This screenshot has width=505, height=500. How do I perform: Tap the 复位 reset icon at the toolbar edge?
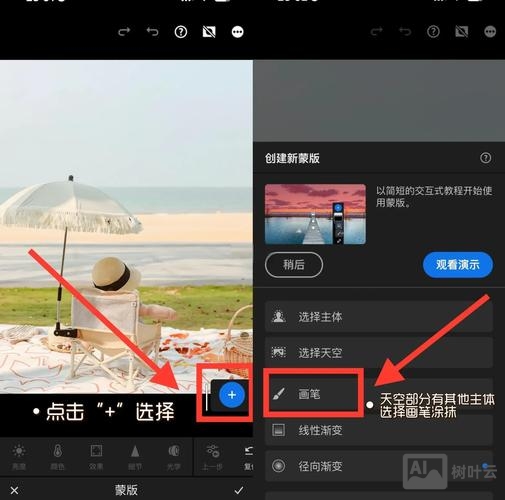tap(249, 457)
